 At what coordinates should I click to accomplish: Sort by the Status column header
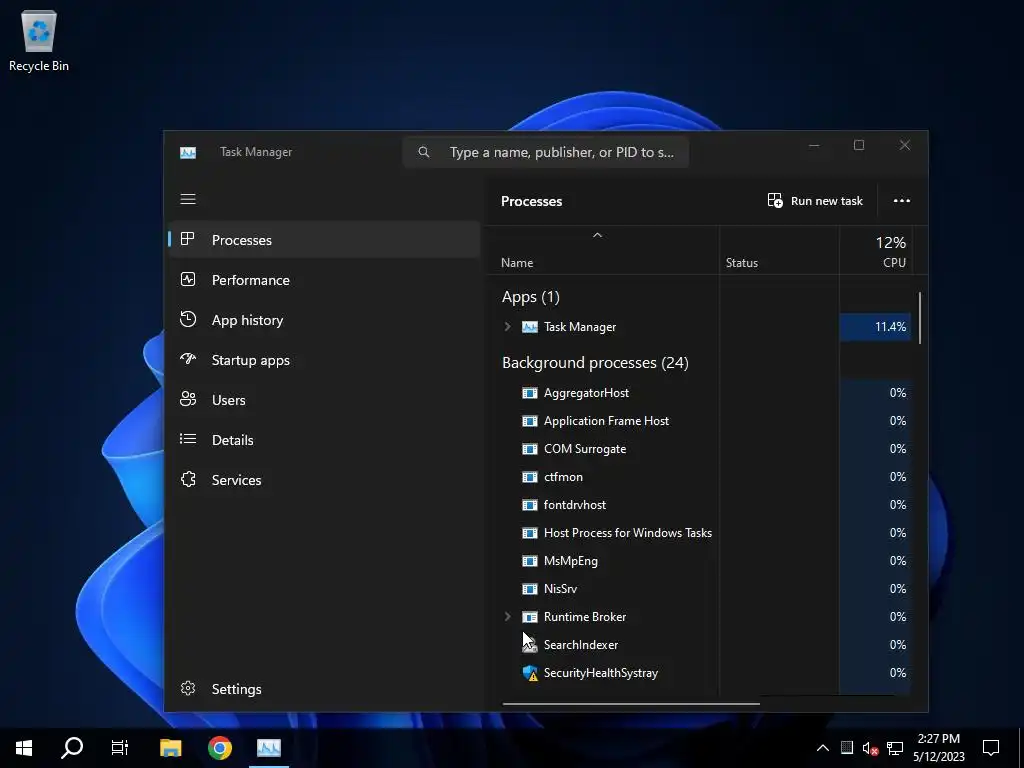(778, 250)
